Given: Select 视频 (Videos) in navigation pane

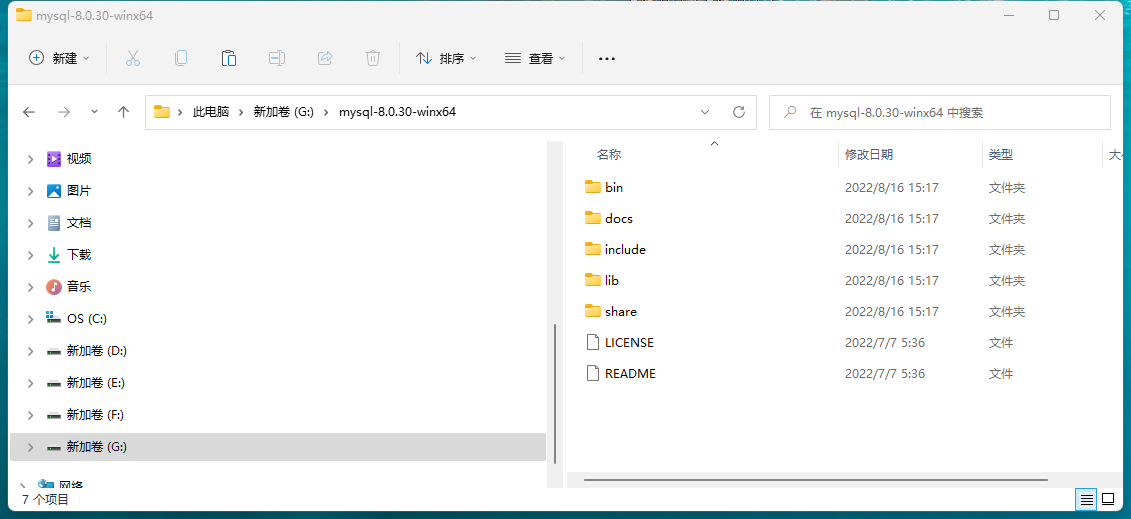Looking at the screenshot, I should (x=79, y=159).
